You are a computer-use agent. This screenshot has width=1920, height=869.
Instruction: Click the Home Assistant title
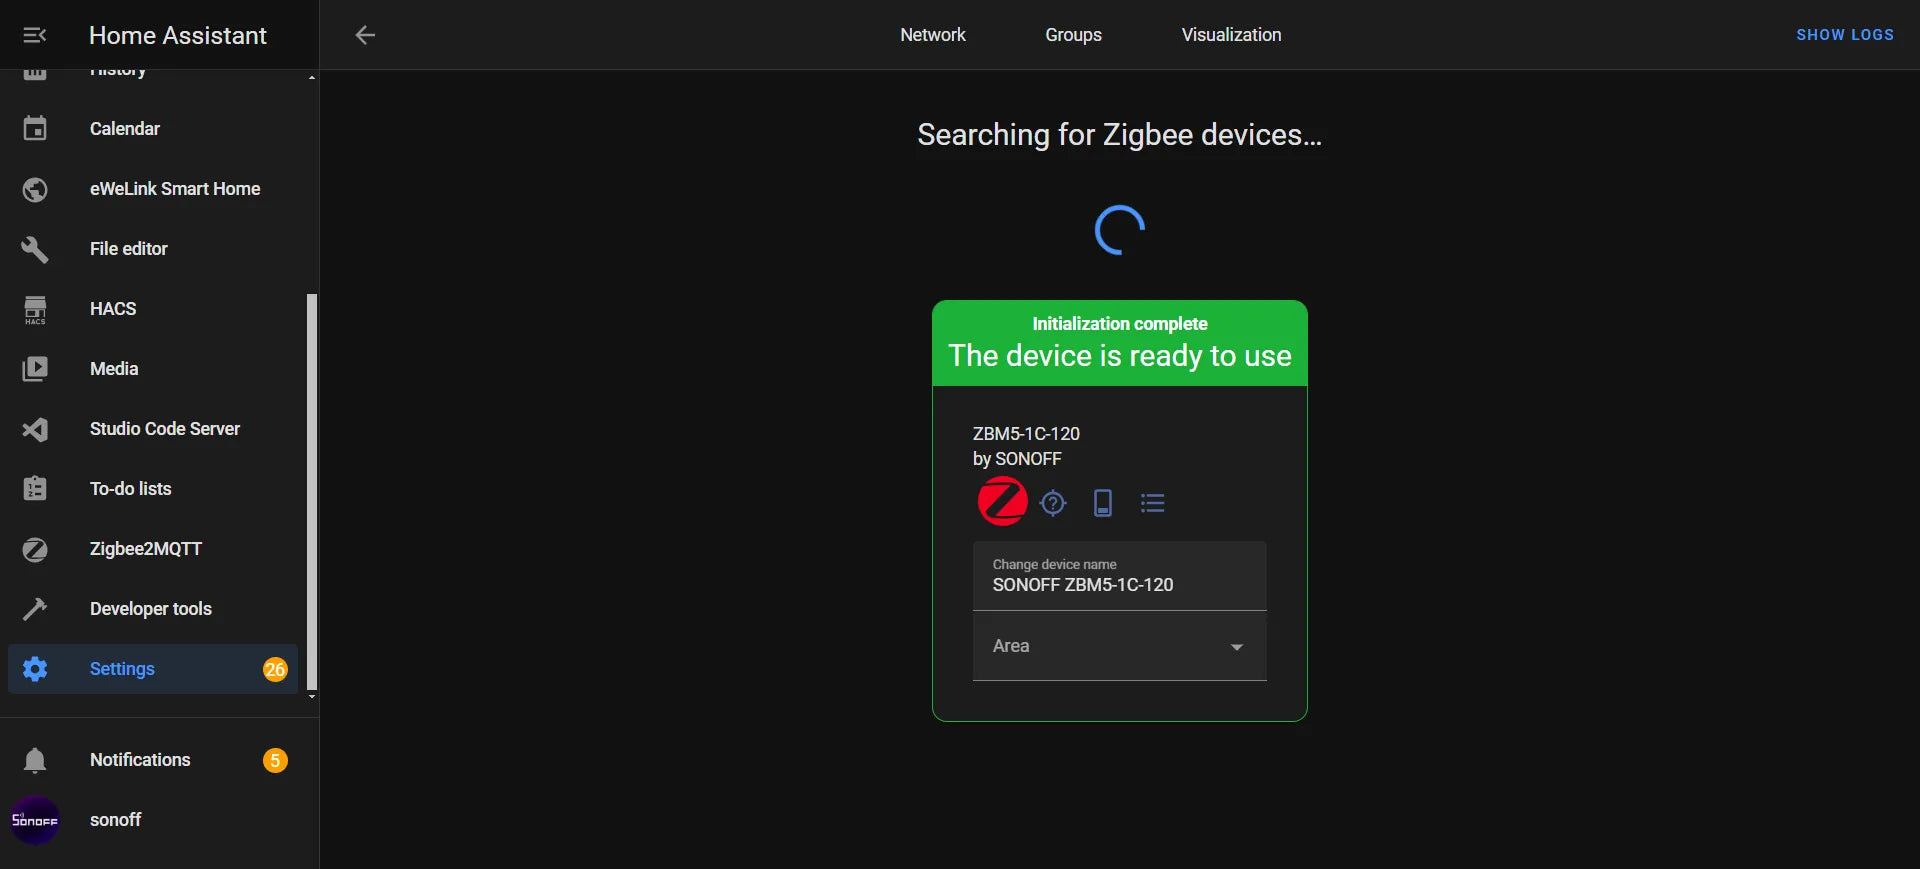point(178,35)
